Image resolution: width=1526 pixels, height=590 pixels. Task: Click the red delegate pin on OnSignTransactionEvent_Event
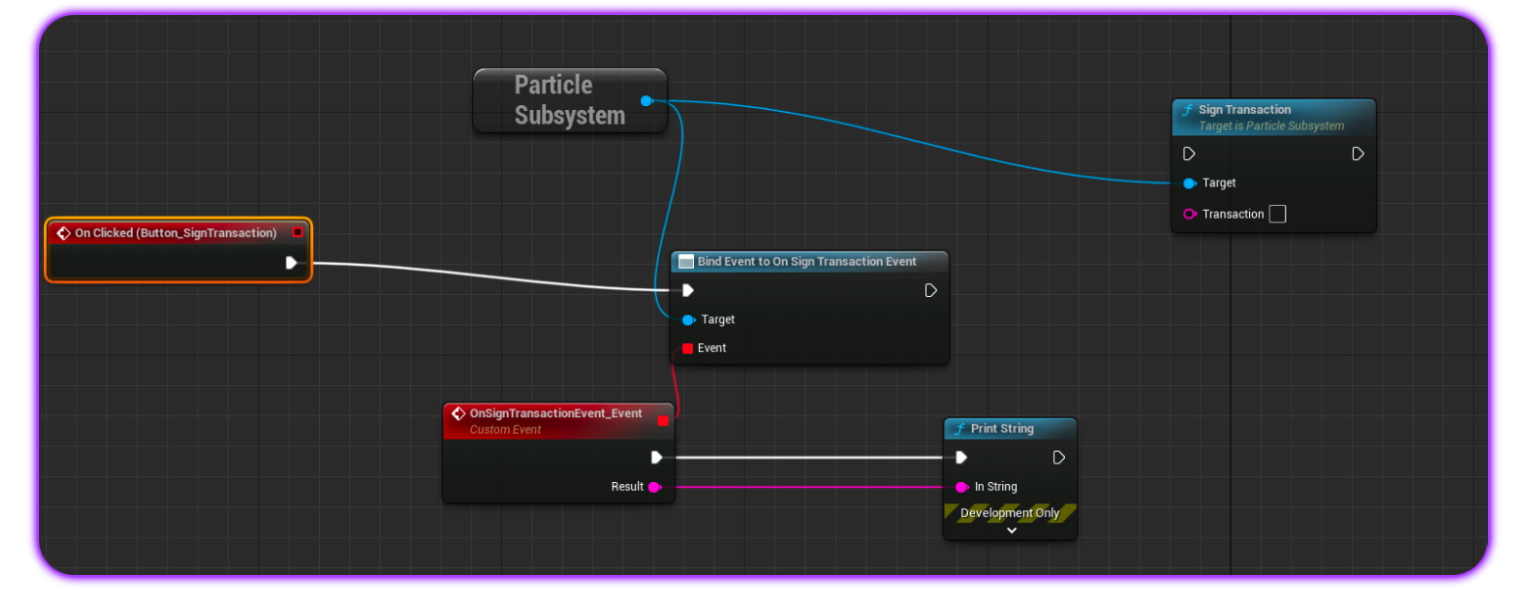pyautogui.click(x=662, y=421)
